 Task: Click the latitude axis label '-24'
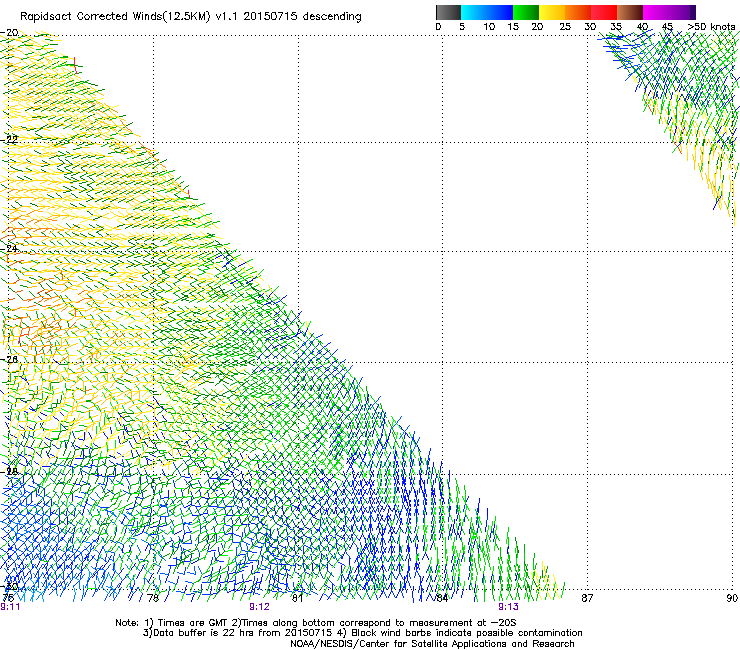[x=10, y=249]
